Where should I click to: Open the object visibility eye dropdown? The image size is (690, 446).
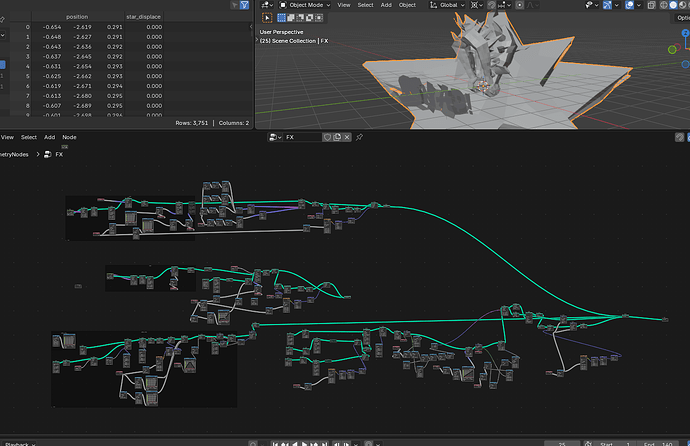pos(591,5)
